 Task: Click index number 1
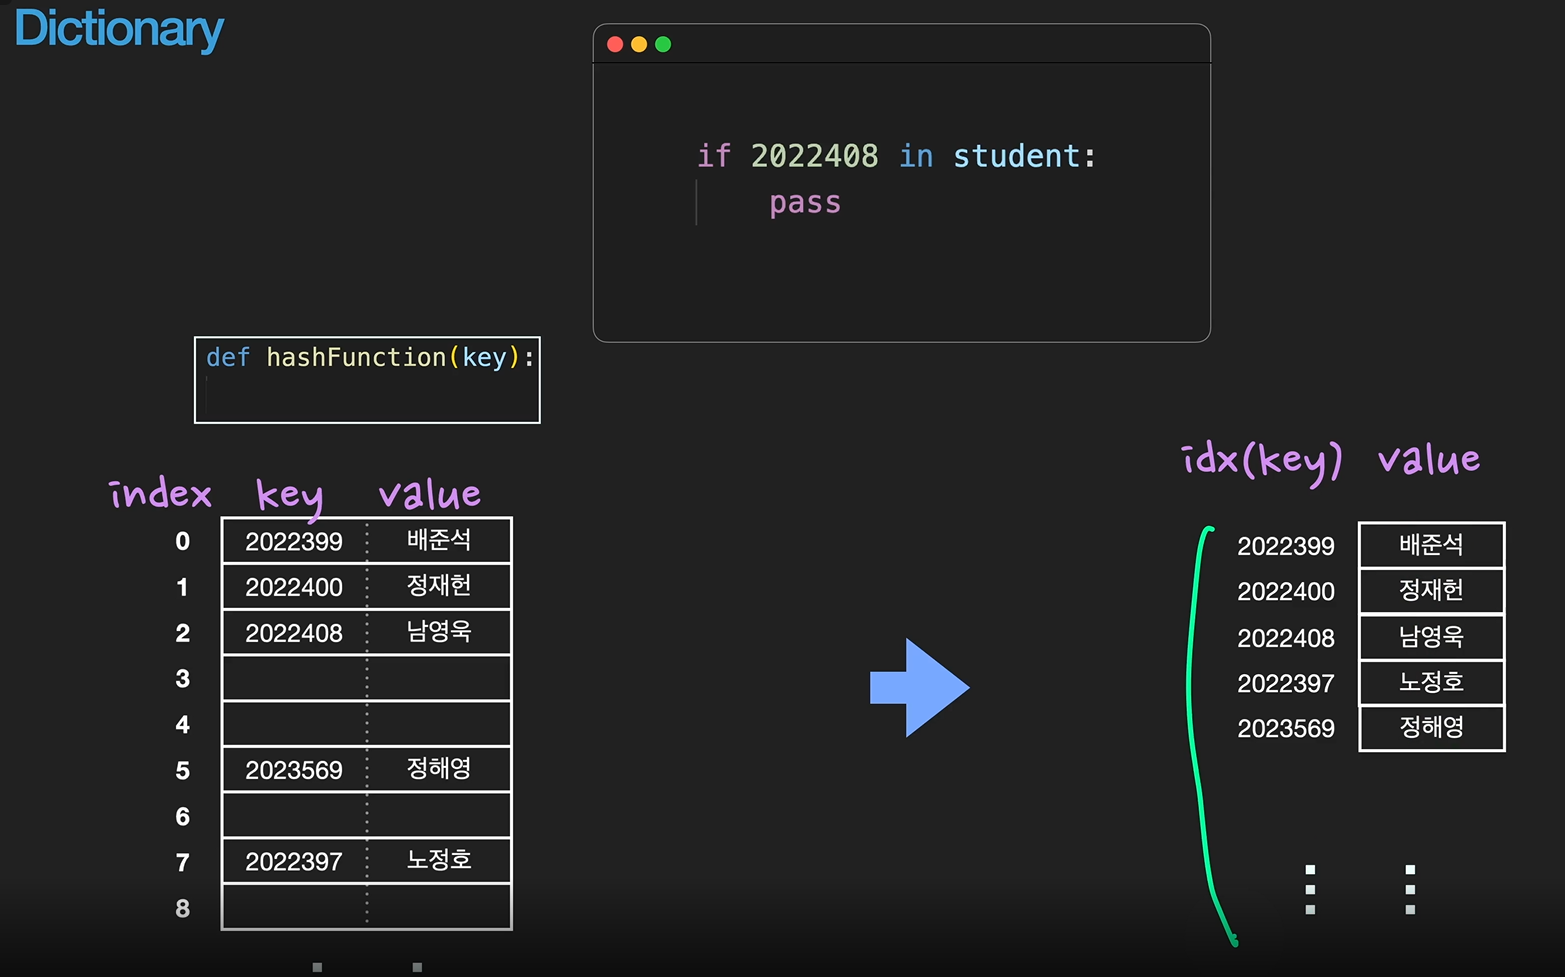click(182, 587)
